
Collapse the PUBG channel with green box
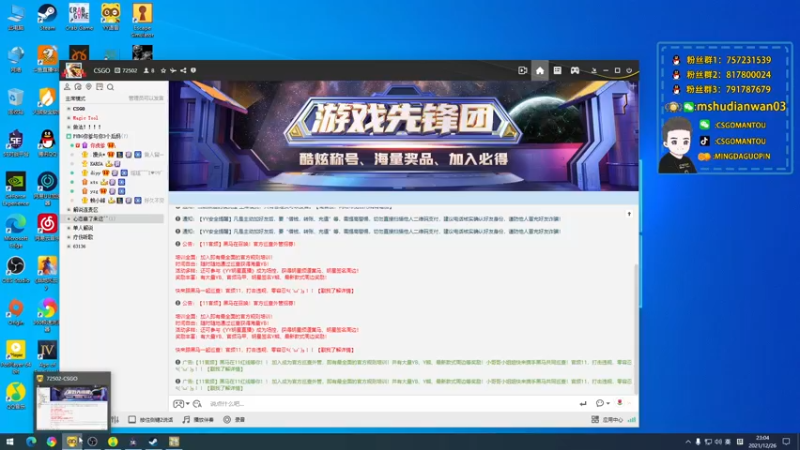click(69, 136)
